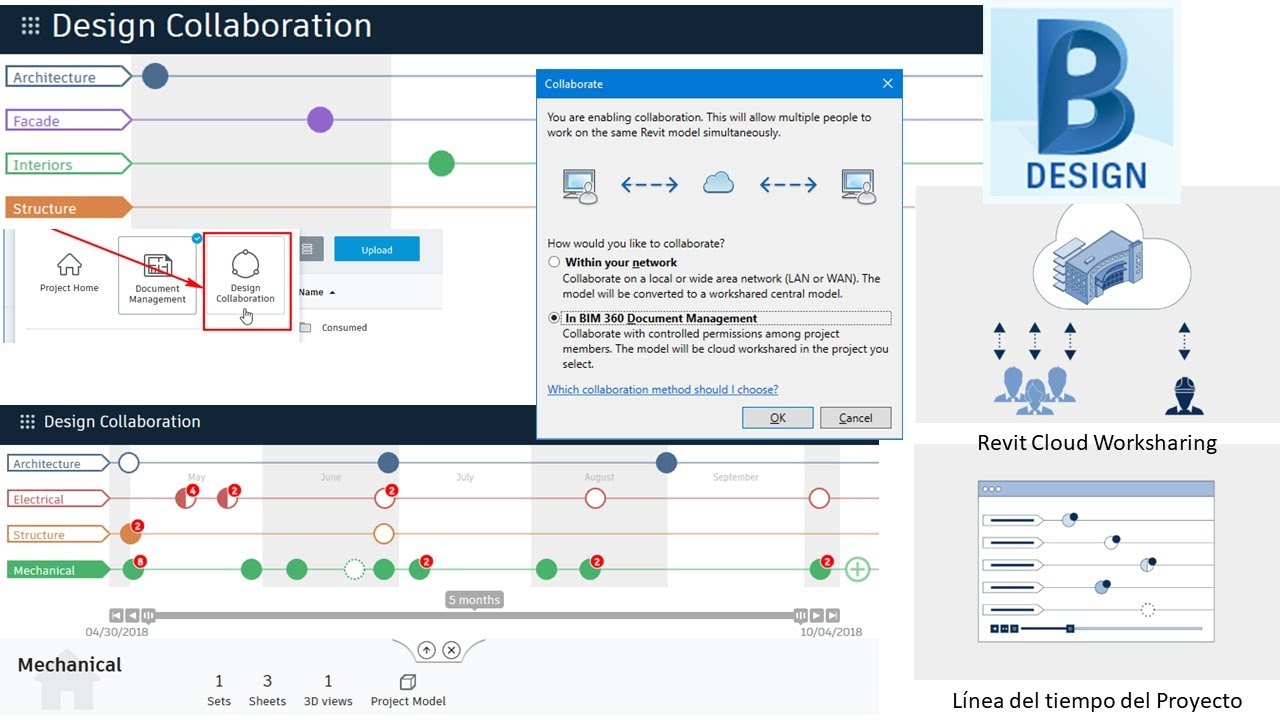The width and height of the screenshot is (1280, 720).
Task: Select the Architecture team label in top timeline
Action: [x=68, y=77]
